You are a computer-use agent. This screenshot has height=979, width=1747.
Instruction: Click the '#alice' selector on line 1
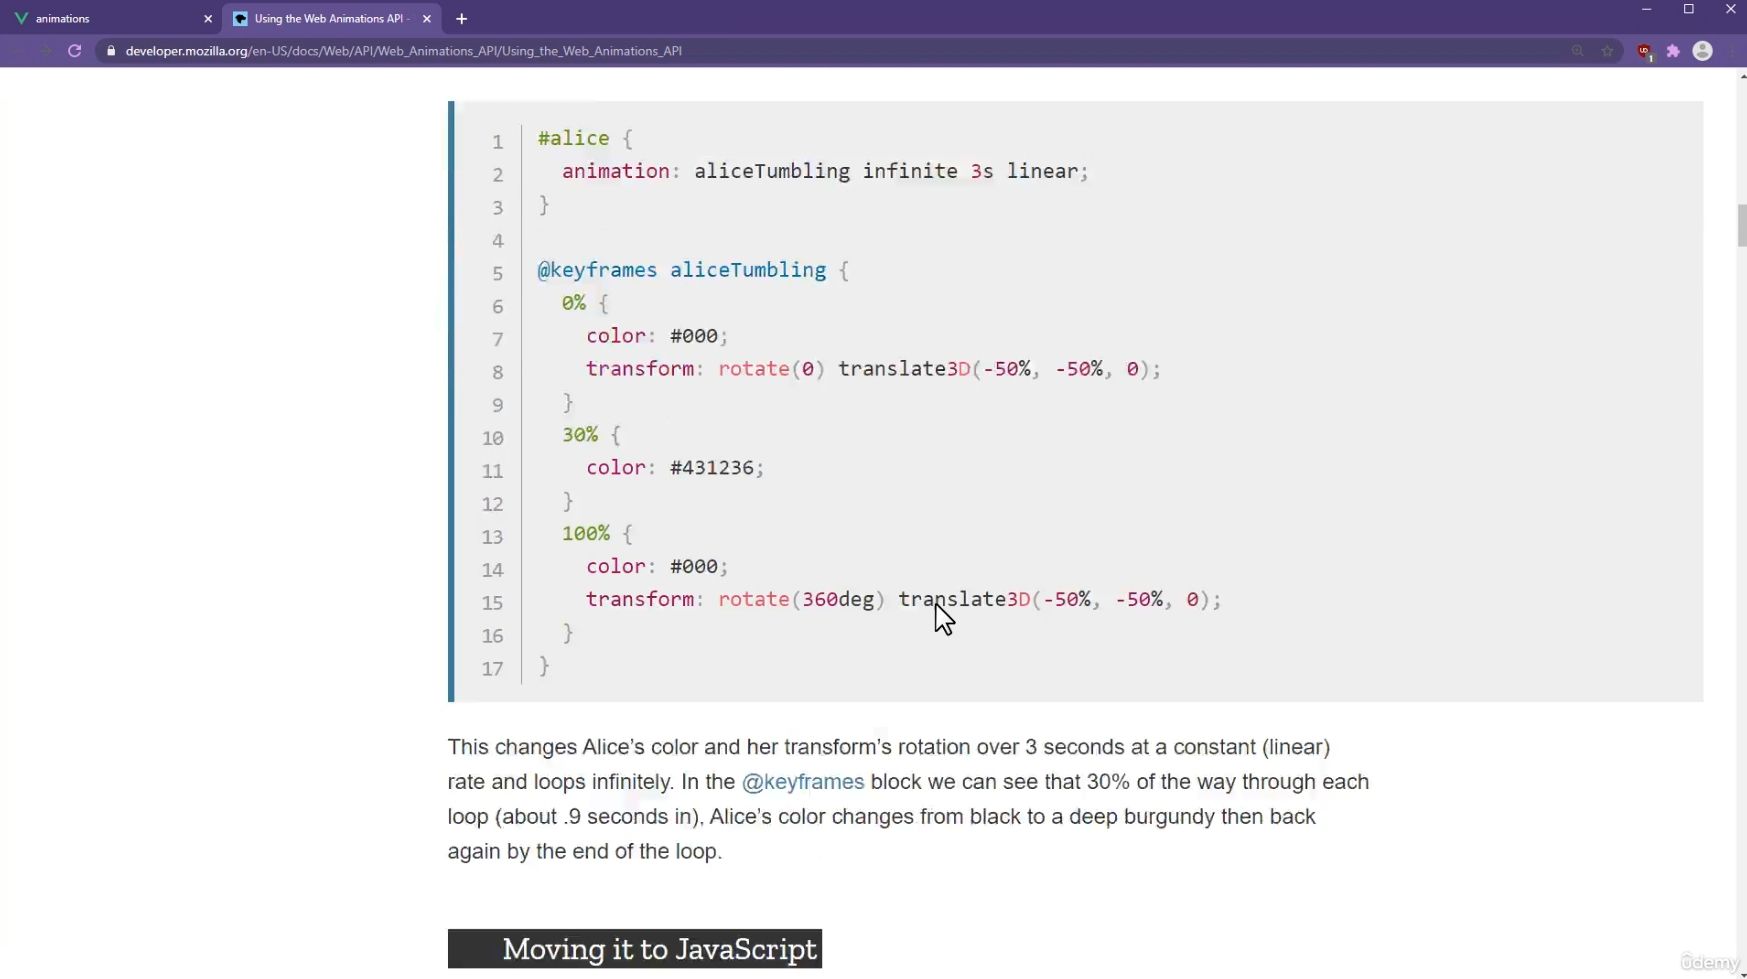pos(573,139)
